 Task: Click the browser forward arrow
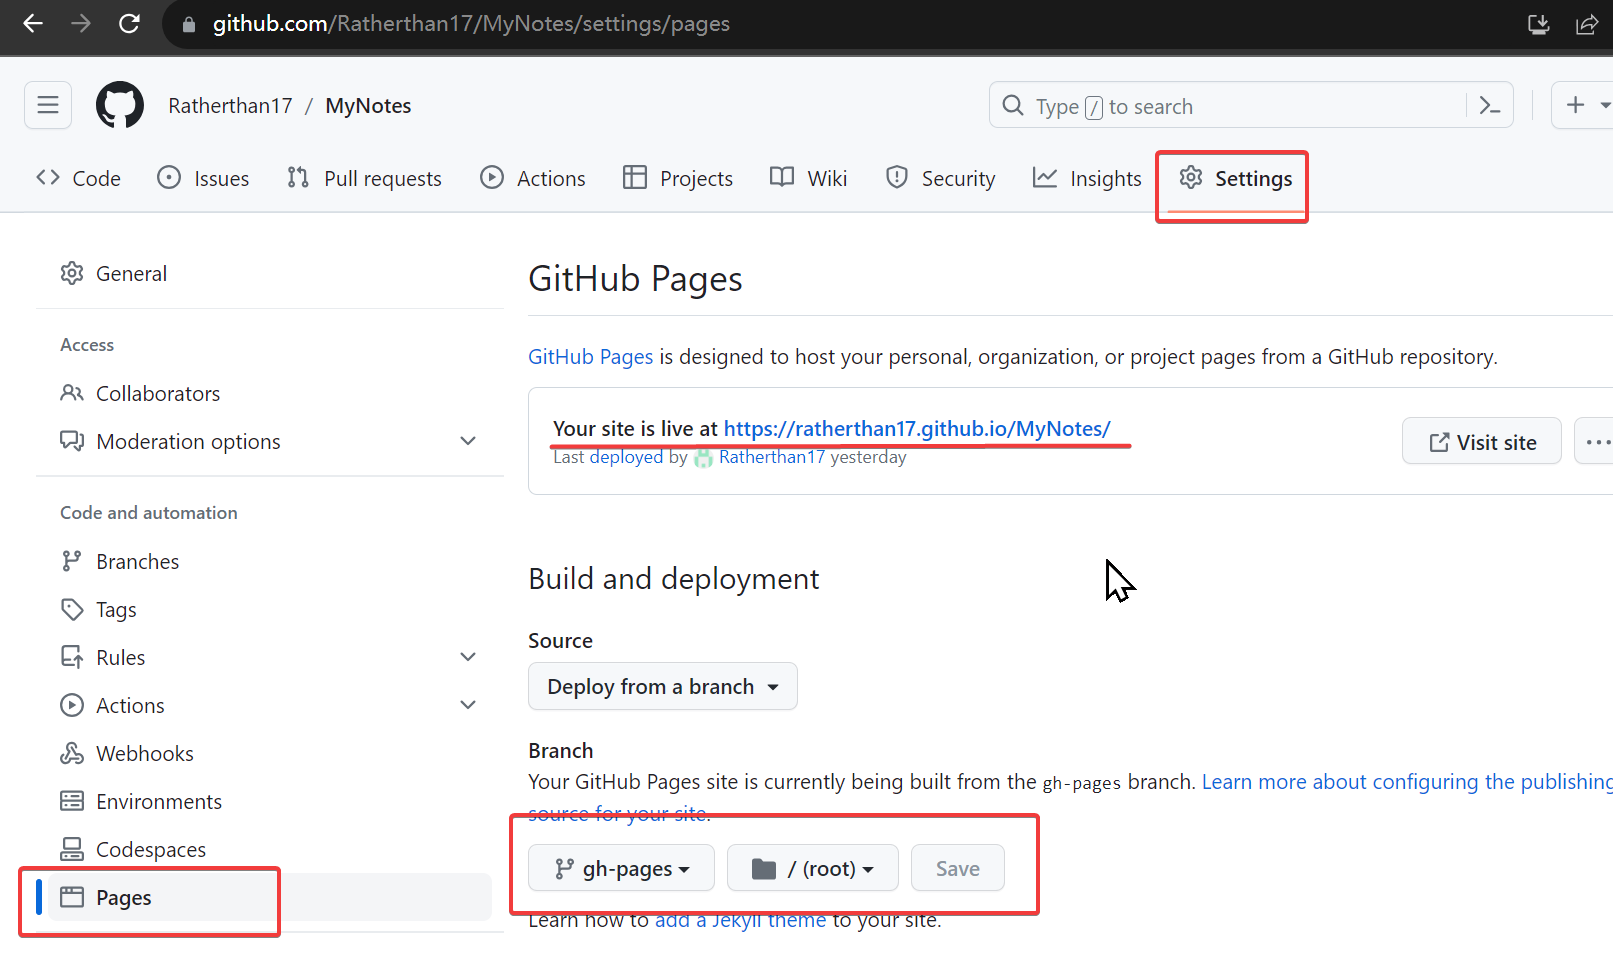(81, 23)
